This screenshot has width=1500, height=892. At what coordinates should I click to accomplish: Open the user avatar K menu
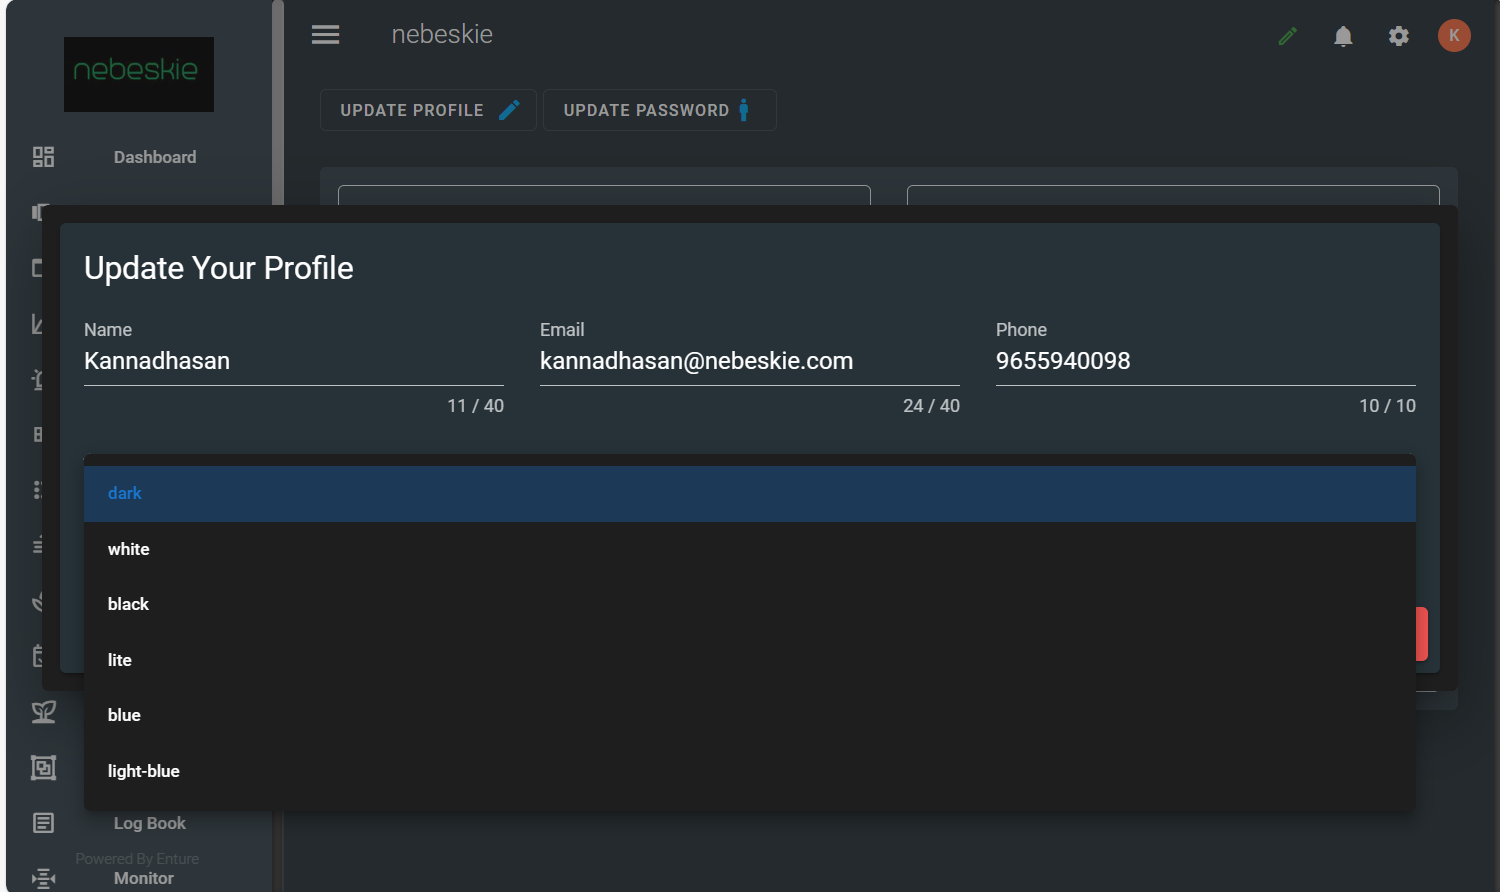click(1453, 36)
